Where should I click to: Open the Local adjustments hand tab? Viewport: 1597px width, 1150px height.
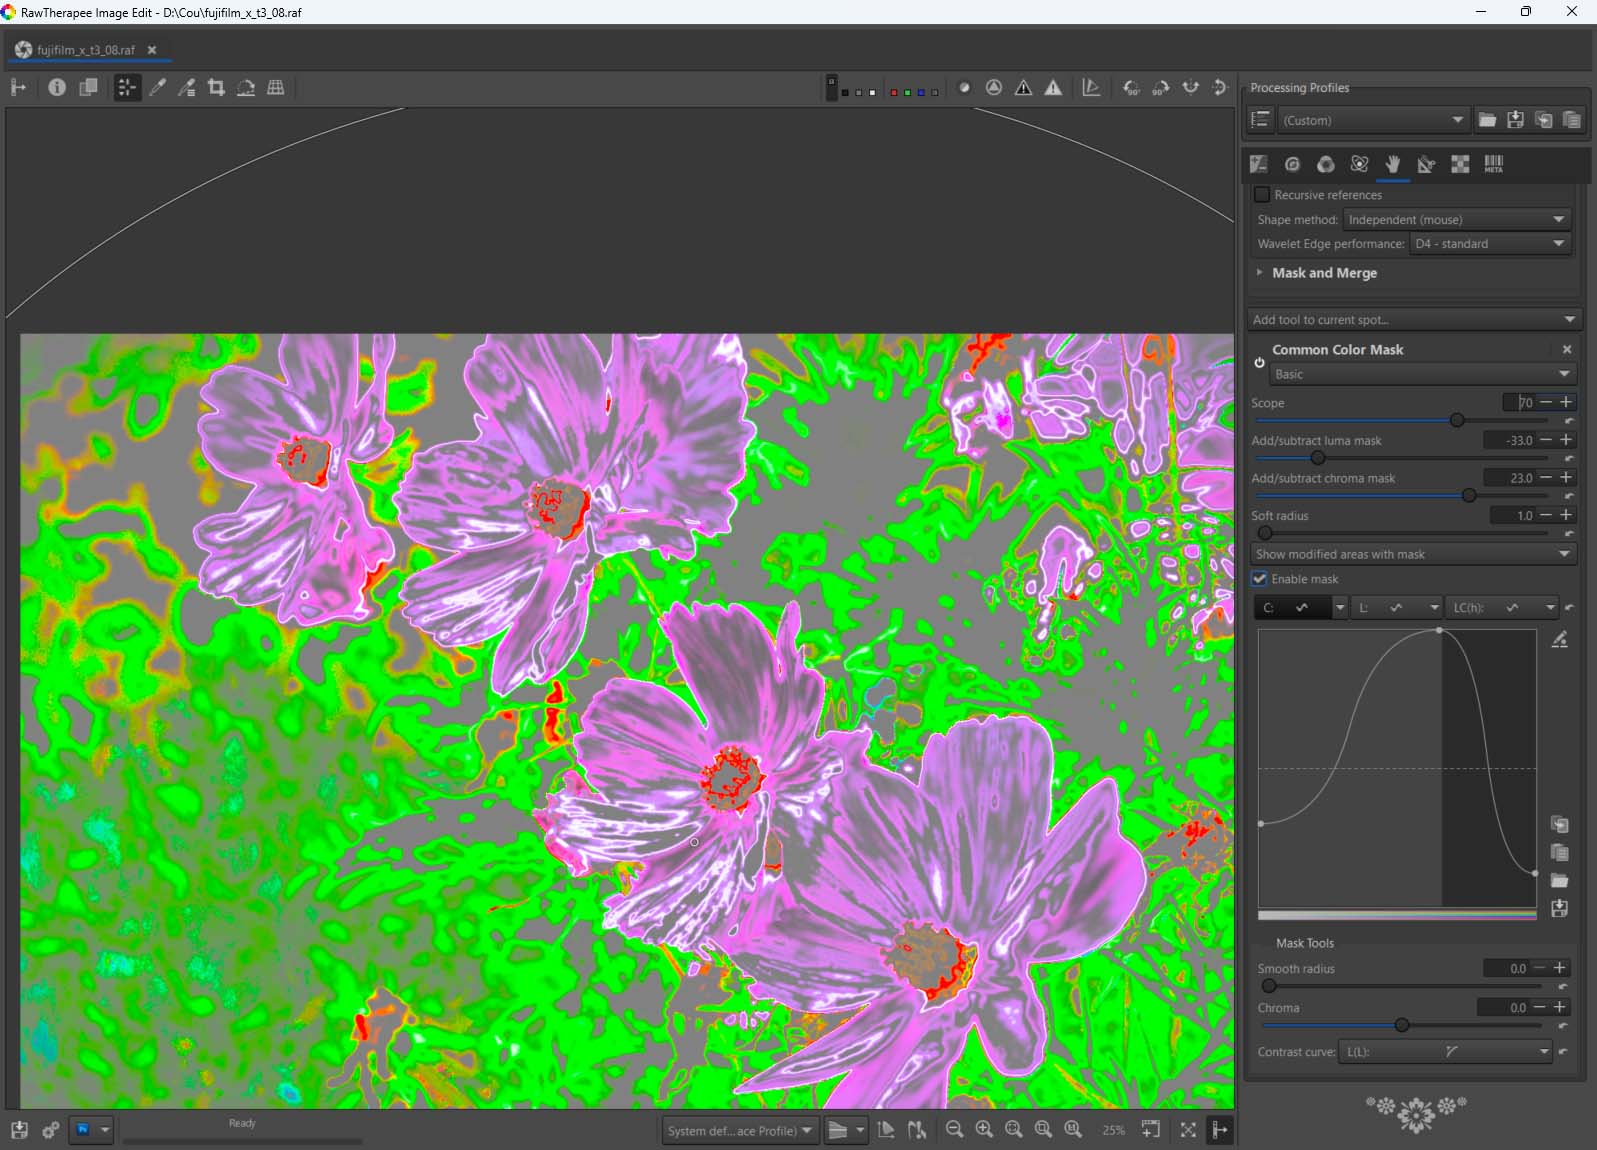point(1393,164)
